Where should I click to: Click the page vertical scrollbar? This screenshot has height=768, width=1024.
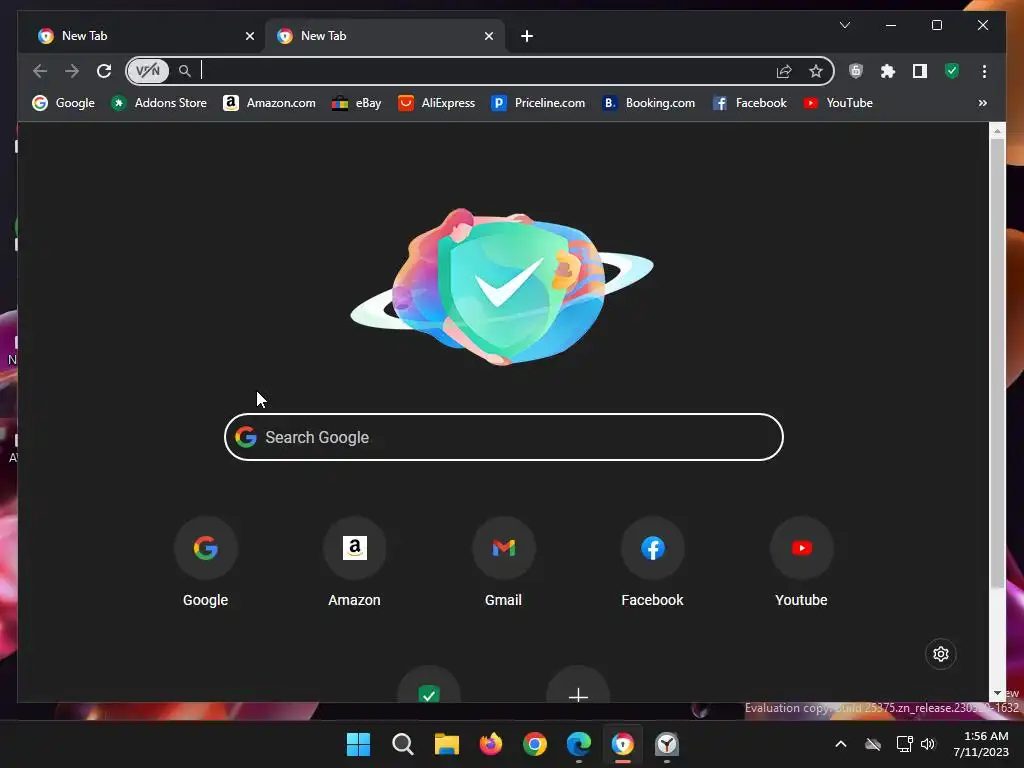point(997,362)
